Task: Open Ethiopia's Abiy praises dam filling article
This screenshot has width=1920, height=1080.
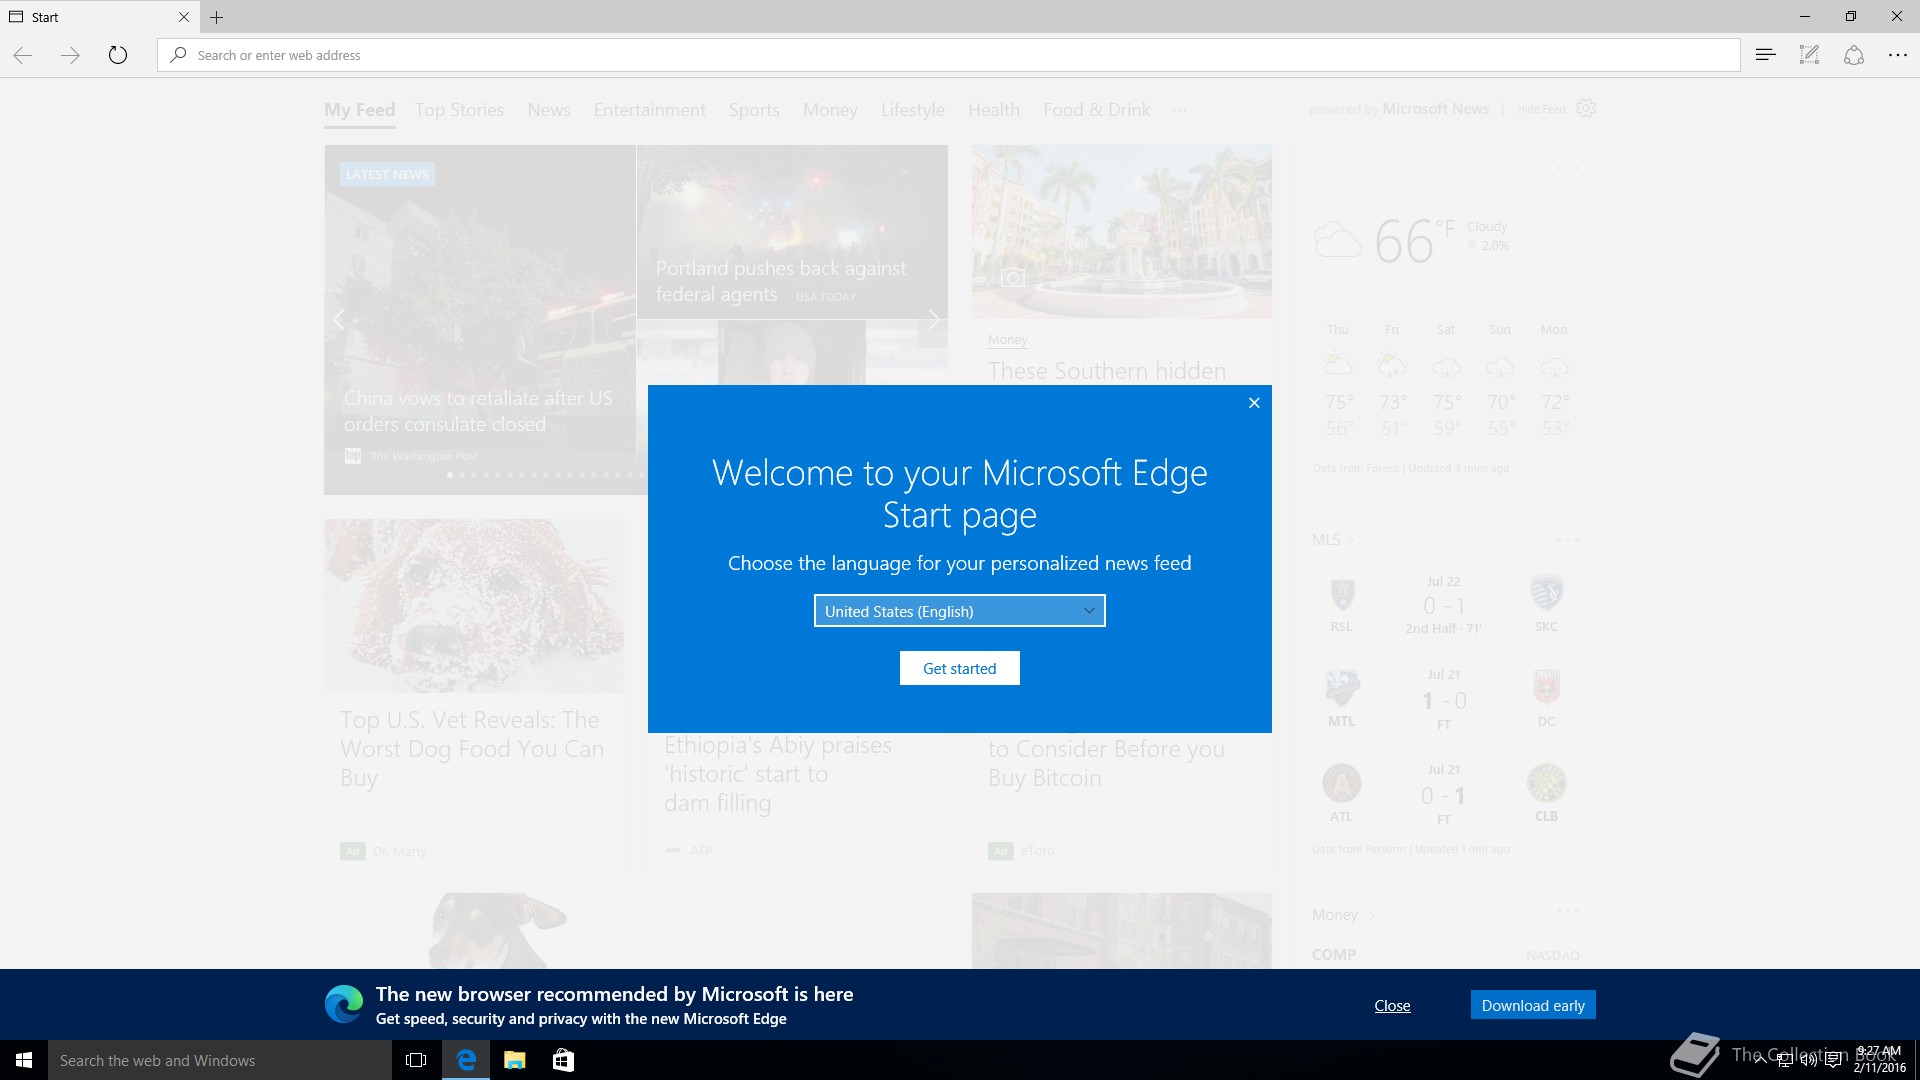Action: 777,774
